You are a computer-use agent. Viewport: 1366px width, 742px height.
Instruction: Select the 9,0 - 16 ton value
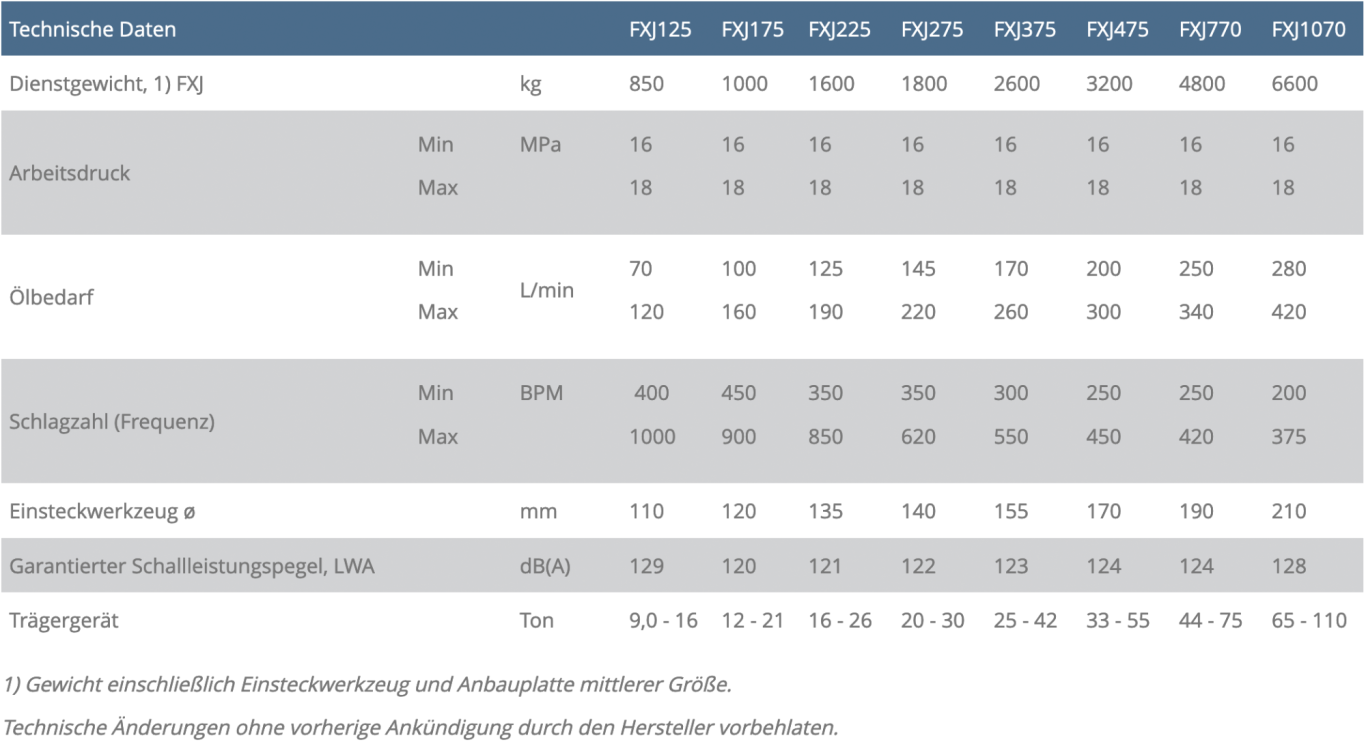pyautogui.click(x=663, y=621)
